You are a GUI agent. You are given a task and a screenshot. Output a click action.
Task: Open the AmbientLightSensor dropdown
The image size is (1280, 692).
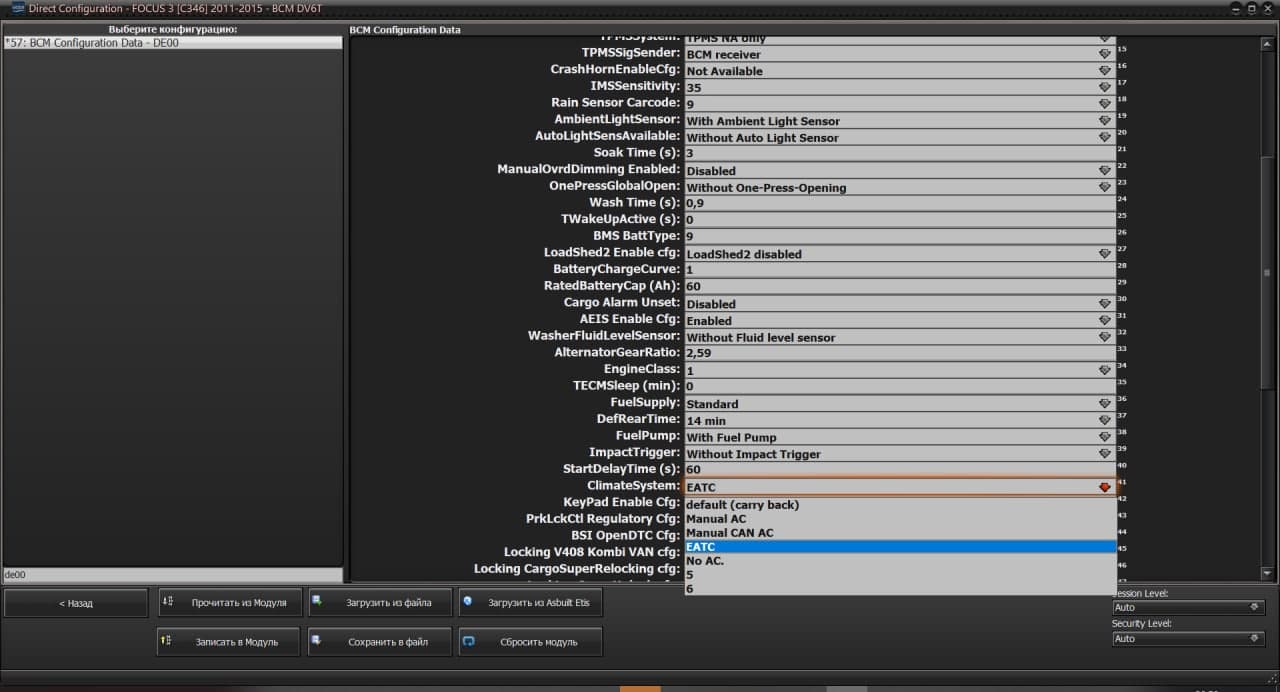[x=1104, y=121]
